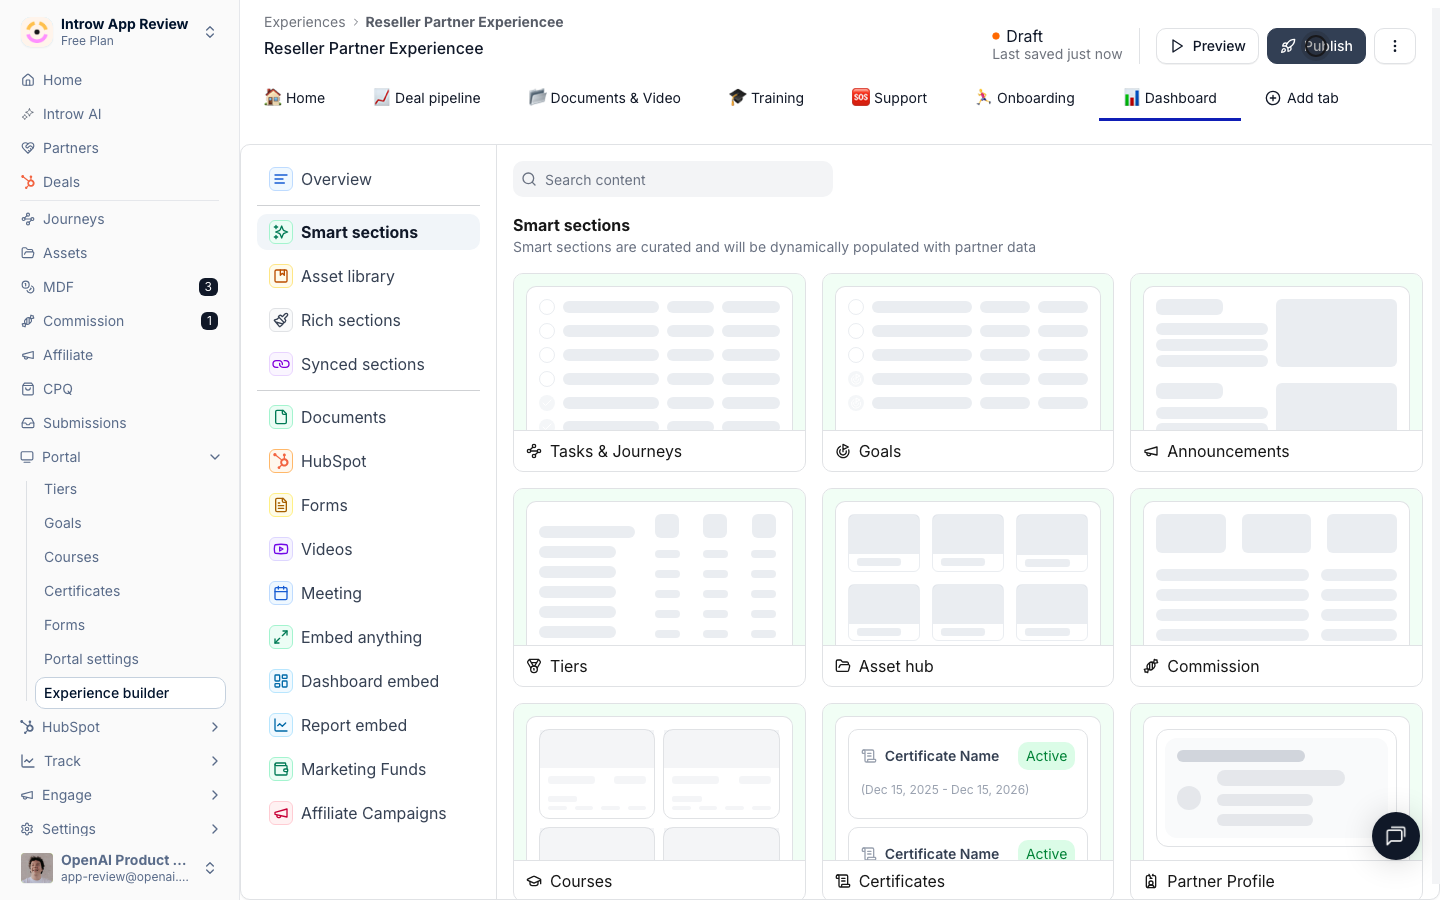Select the Partner Profile smart section card
This screenshot has height=900, width=1440.
[x=1276, y=801]
